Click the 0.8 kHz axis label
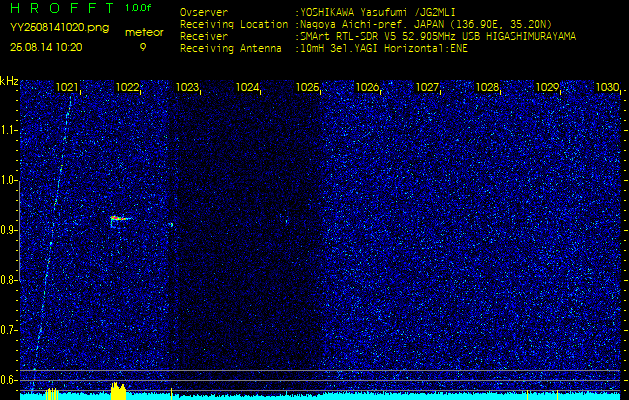 8,280
